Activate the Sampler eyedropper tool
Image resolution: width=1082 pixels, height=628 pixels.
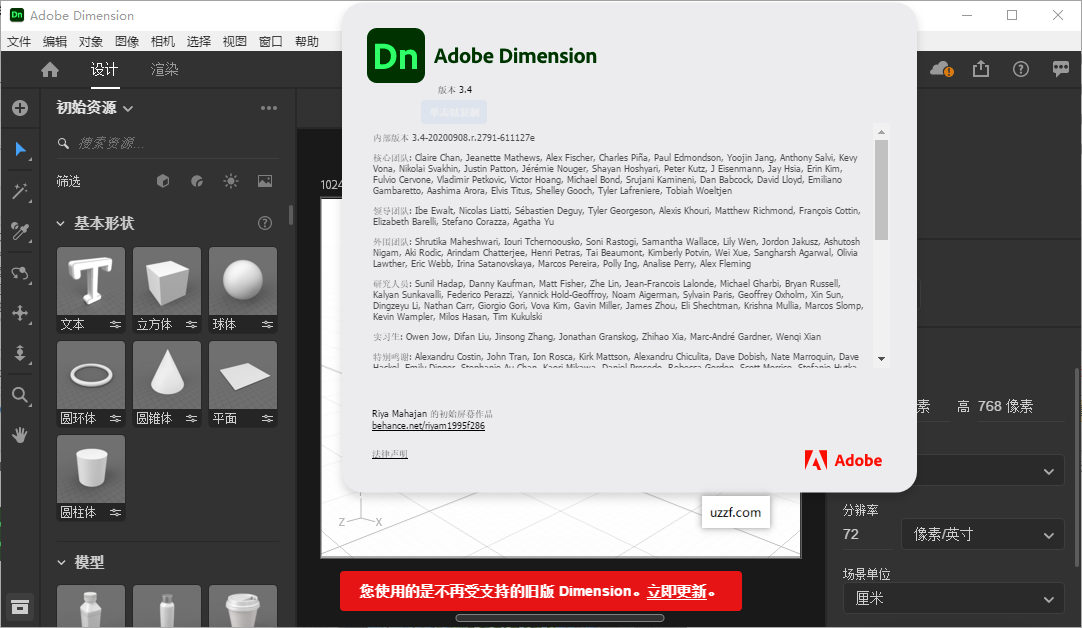pos(20,230)
